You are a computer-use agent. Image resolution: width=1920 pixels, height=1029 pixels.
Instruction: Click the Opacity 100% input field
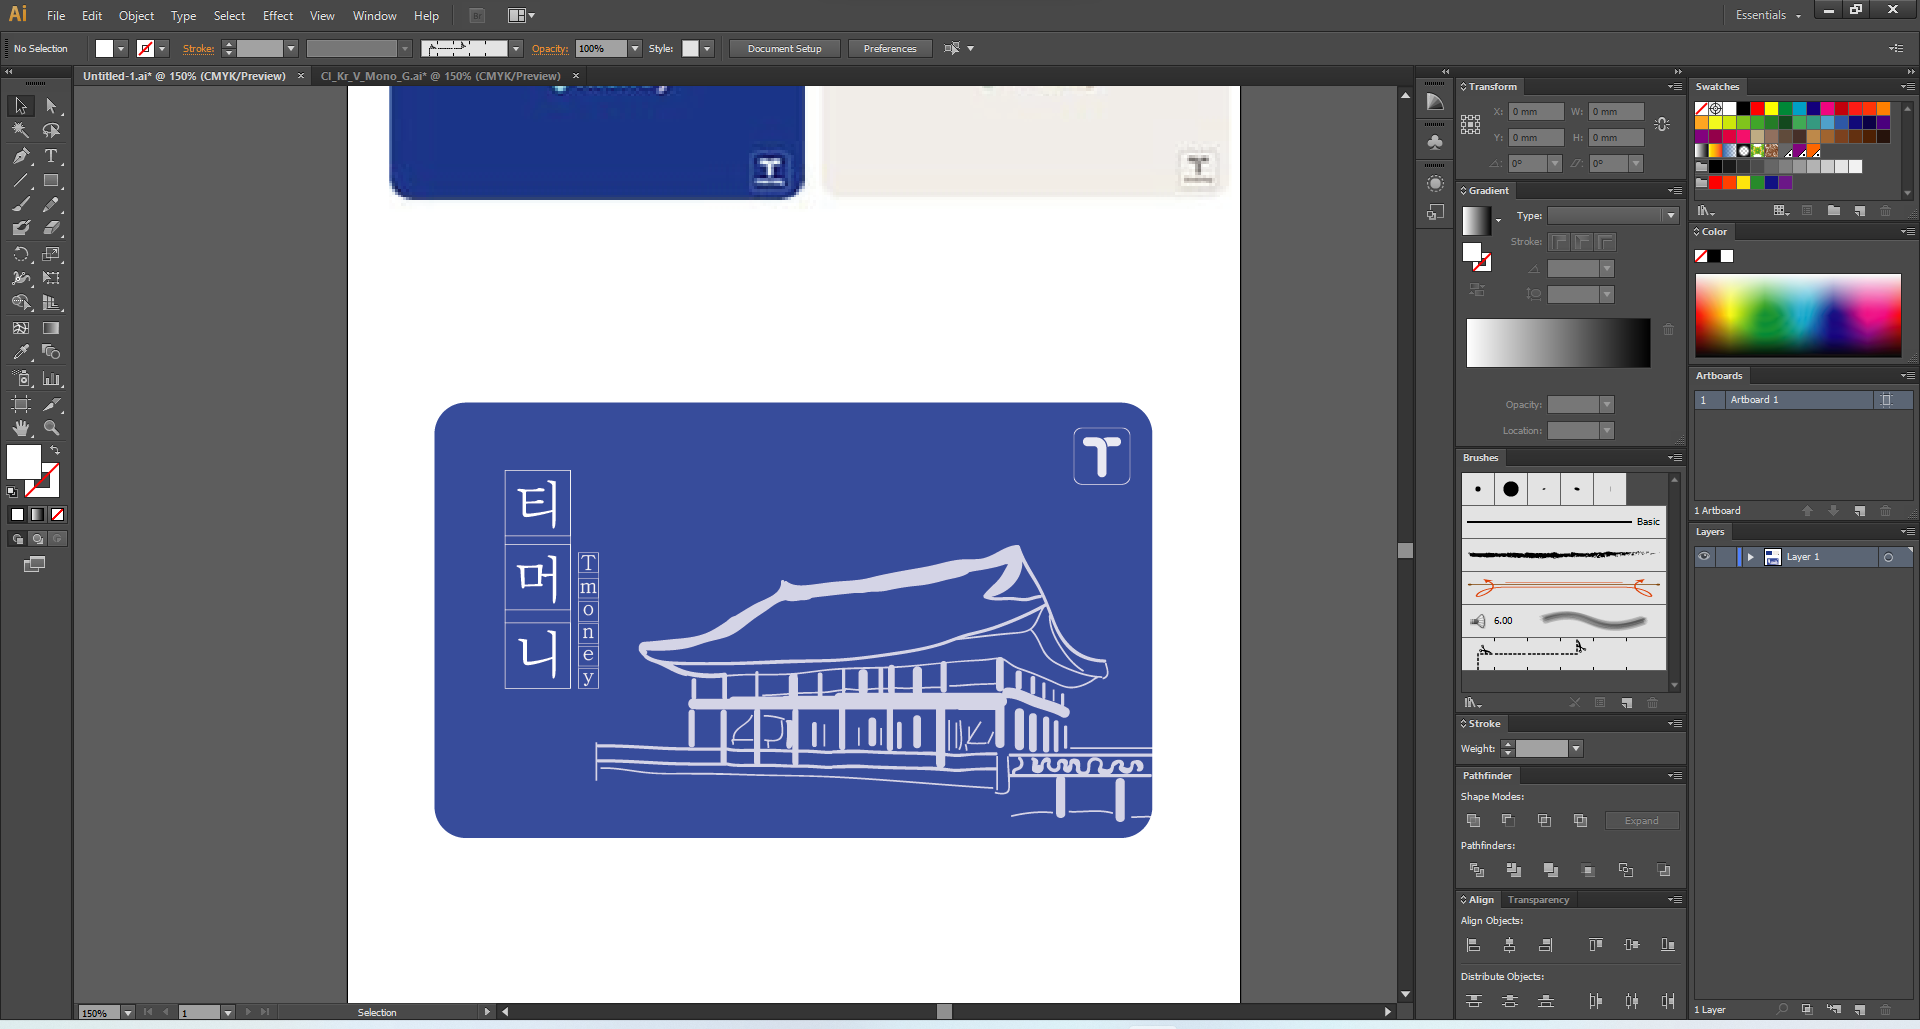pyautogui.click(x=601, y=49)
